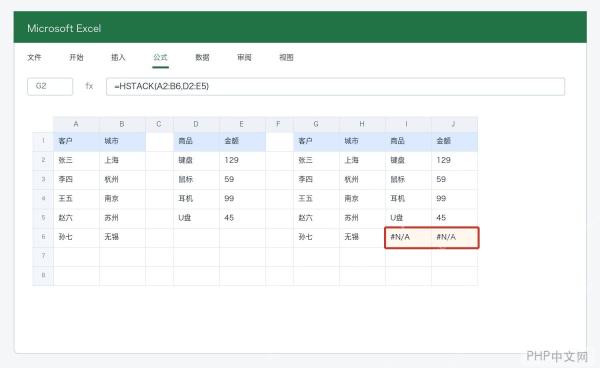Select cell D3 containing 鼠标
The width and height of the screenshot is (600, 368).
196,179
